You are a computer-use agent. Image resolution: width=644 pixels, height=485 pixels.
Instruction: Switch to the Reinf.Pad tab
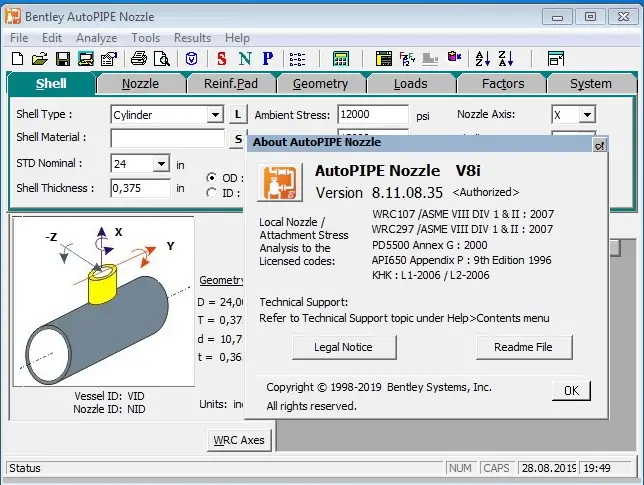coord(231,83)
